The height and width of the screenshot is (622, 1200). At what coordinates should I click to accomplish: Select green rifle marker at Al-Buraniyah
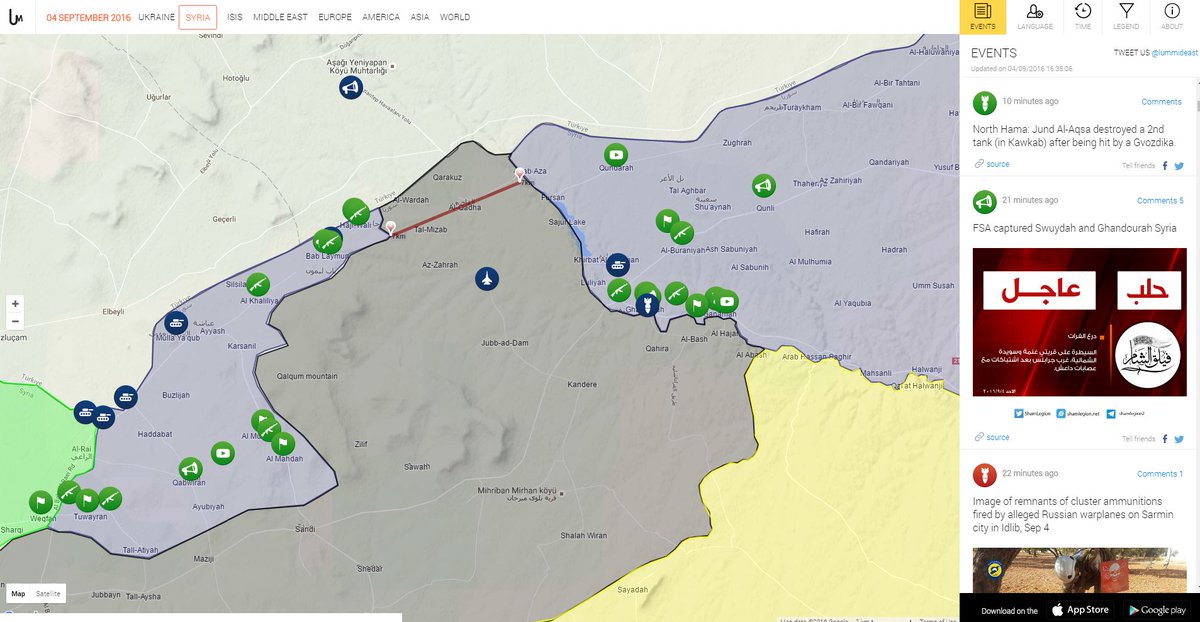(682, 233)
